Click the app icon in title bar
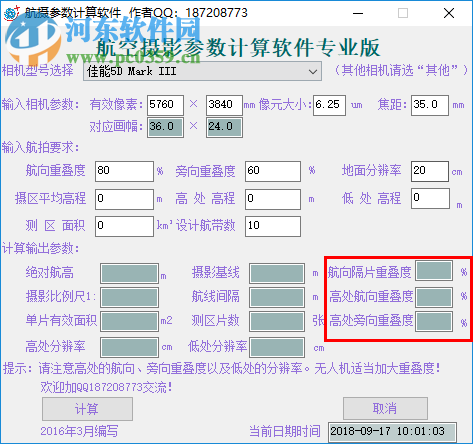 pos(11,13)
